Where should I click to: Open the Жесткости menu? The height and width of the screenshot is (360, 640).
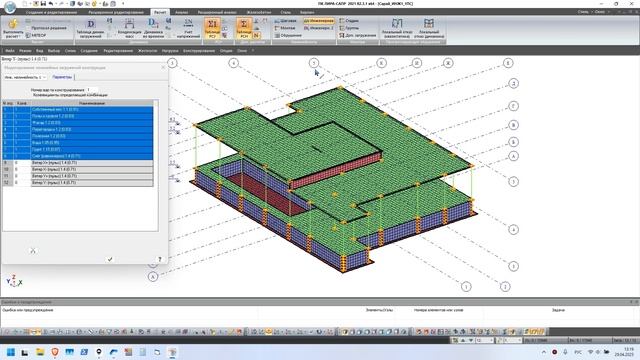click(147, 51)
